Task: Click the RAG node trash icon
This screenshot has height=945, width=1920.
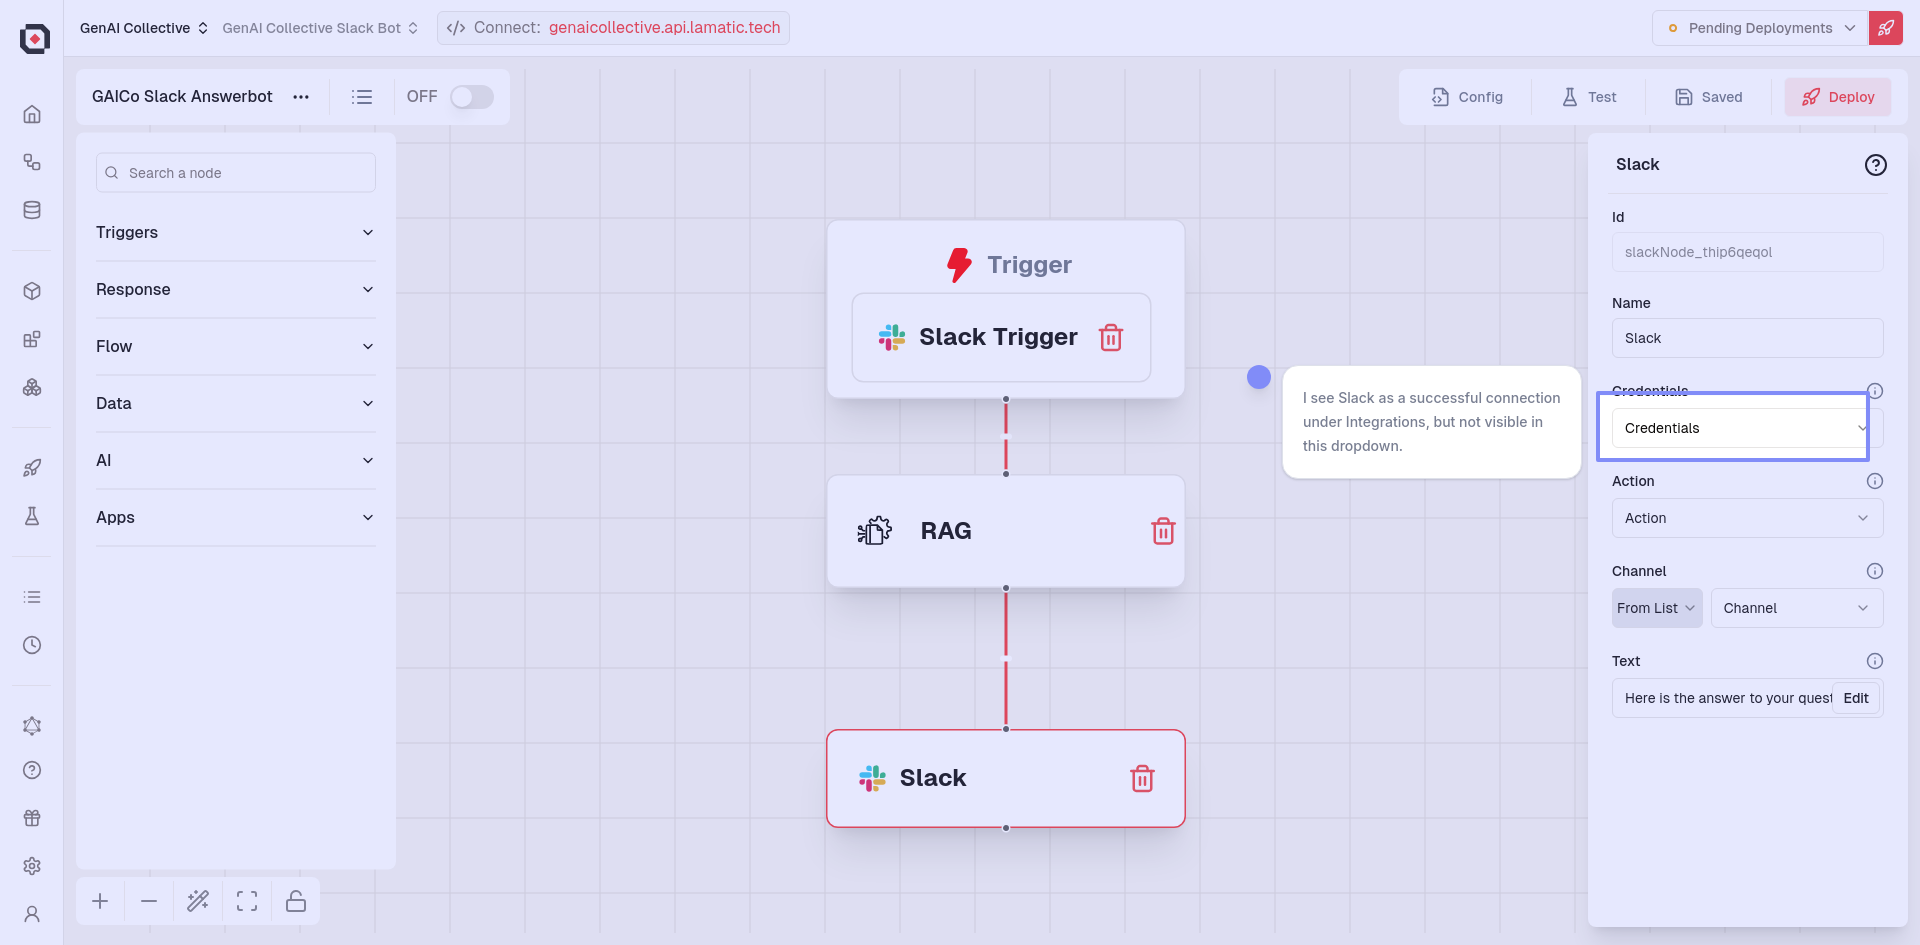Action: (x=1162, y=531)
